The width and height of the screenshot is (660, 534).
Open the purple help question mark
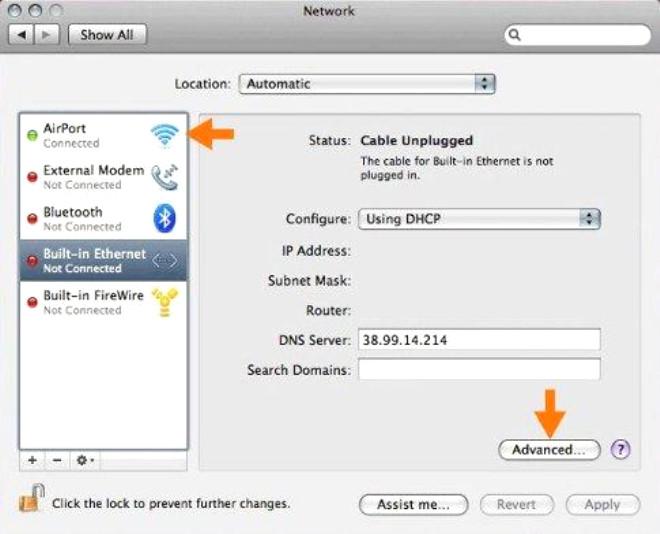coord(620,449)
